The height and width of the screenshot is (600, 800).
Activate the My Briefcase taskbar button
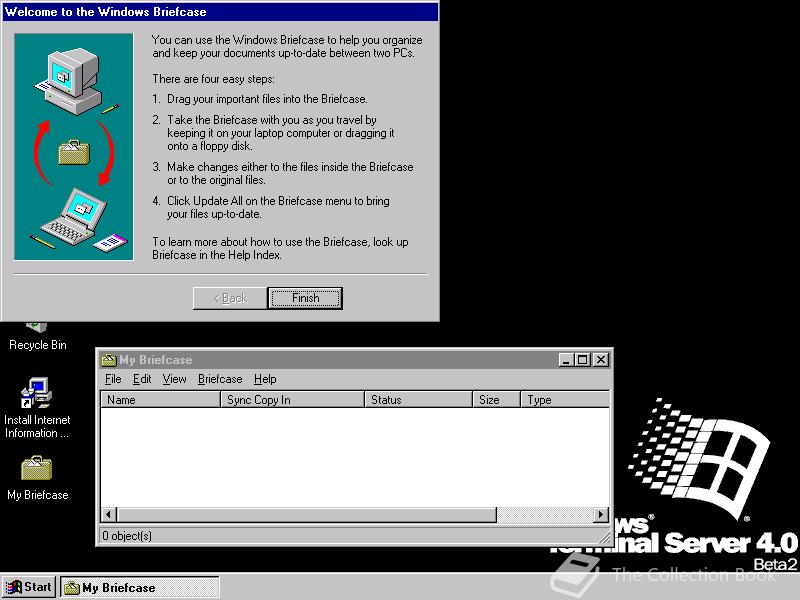(140, 587)
